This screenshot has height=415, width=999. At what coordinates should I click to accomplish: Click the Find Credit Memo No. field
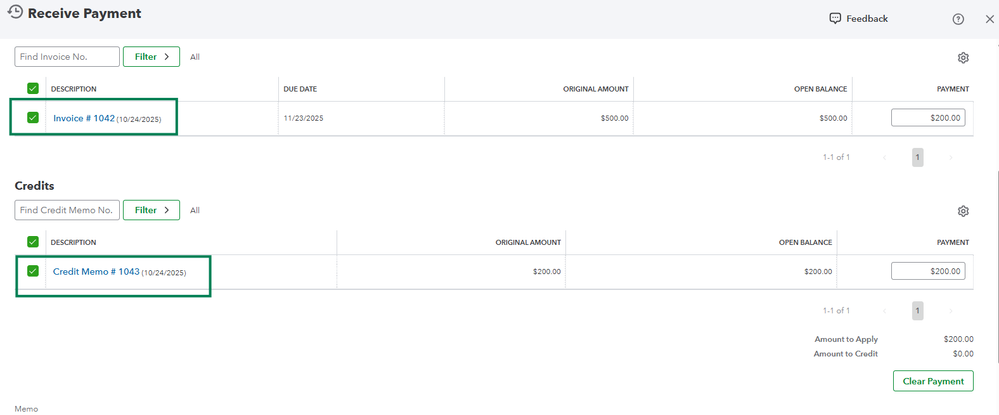[67, 210]
